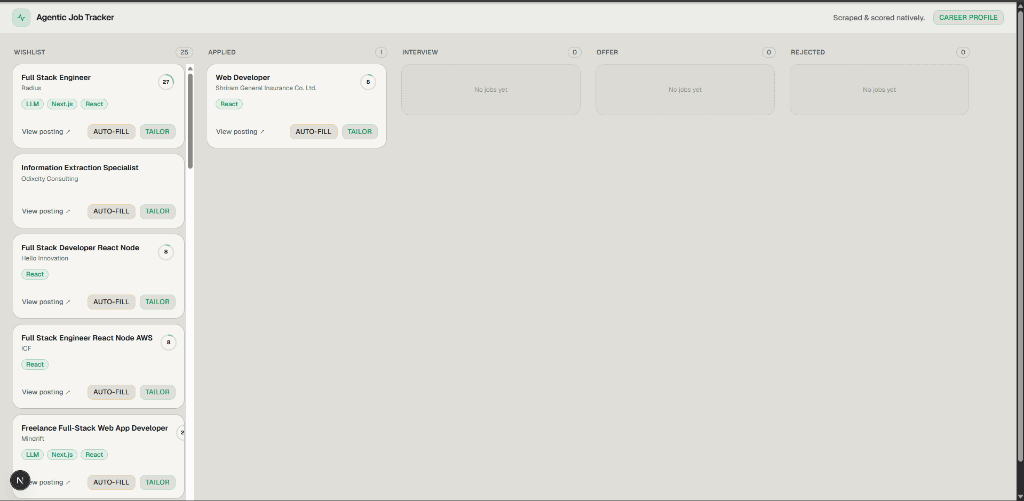Tailor resume for Freelance Full-Stack Web App Developer
Image resolution: width=1024 pixels, height=501 pixels.
[157, 482]
